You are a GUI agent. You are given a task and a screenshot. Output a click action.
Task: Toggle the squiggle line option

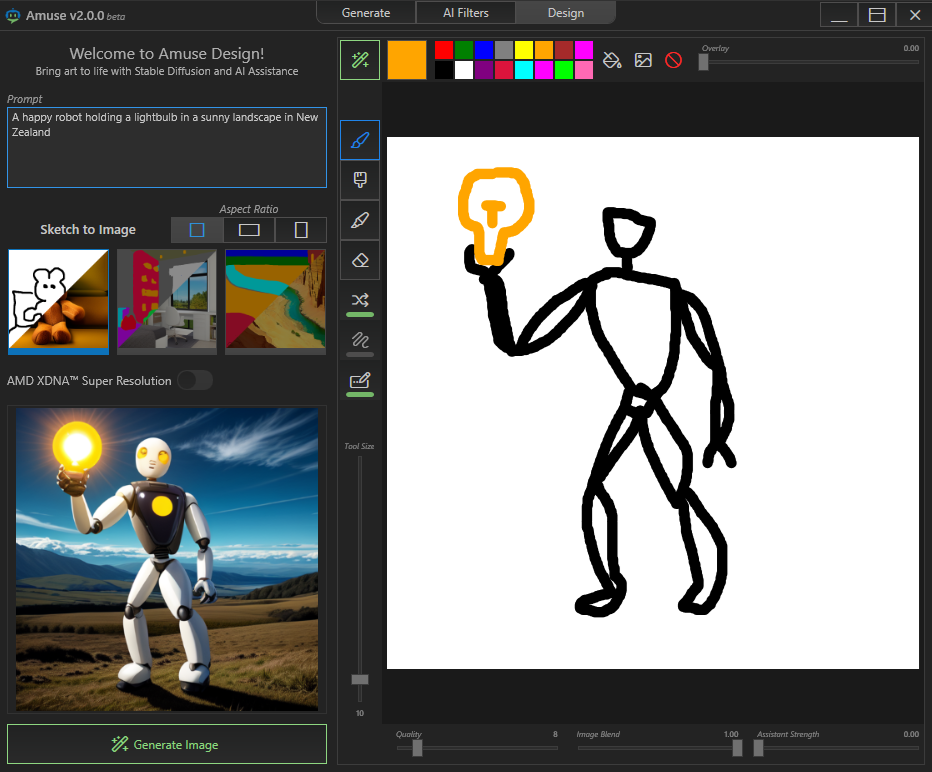(x=360, y=340)
